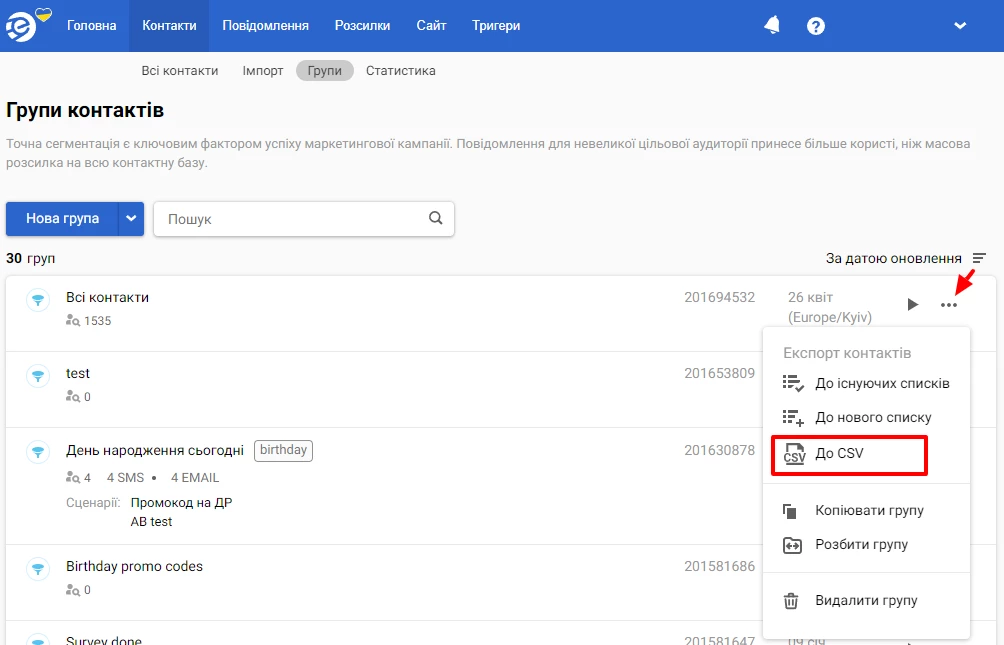This screenshot has height=645, width=1004.
Task: Open the three-dot menu for Всі контакти
Action: [x=948, y=305]
